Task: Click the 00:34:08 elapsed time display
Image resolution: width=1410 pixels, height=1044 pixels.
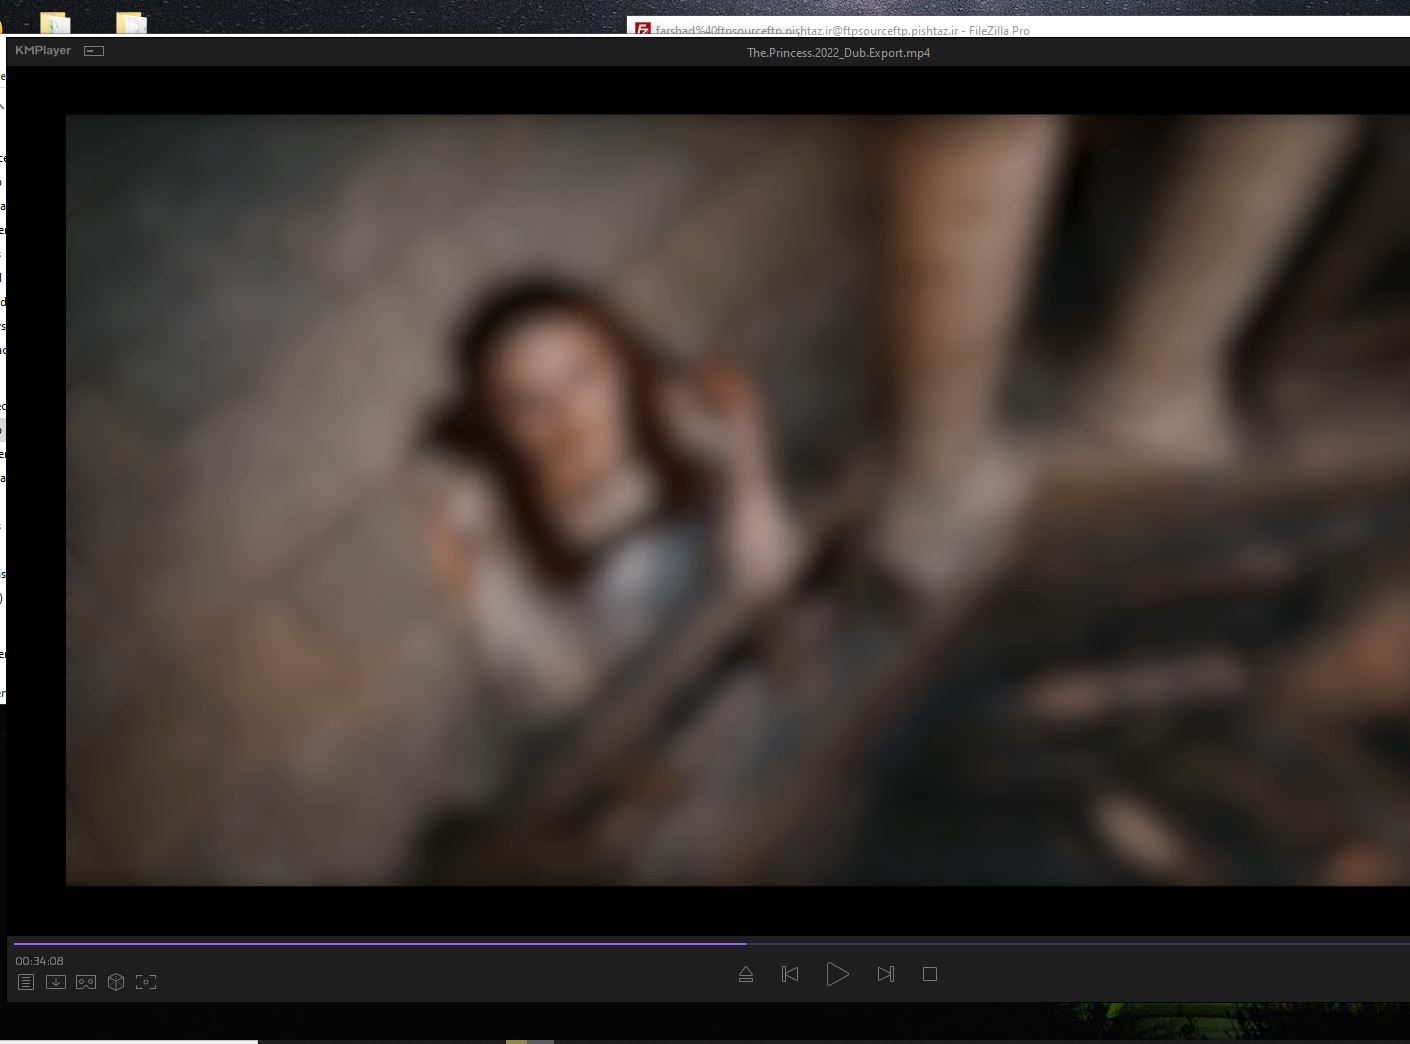Action: [39, 961]
